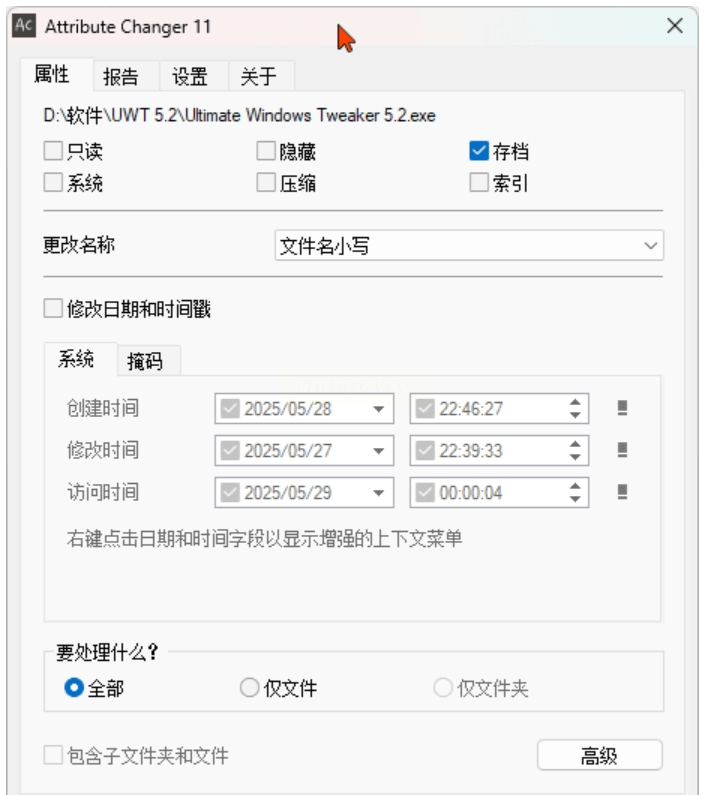Open the 更改名称 dropdown list
The width and height of the screenshot is (714, 795).
651,245
